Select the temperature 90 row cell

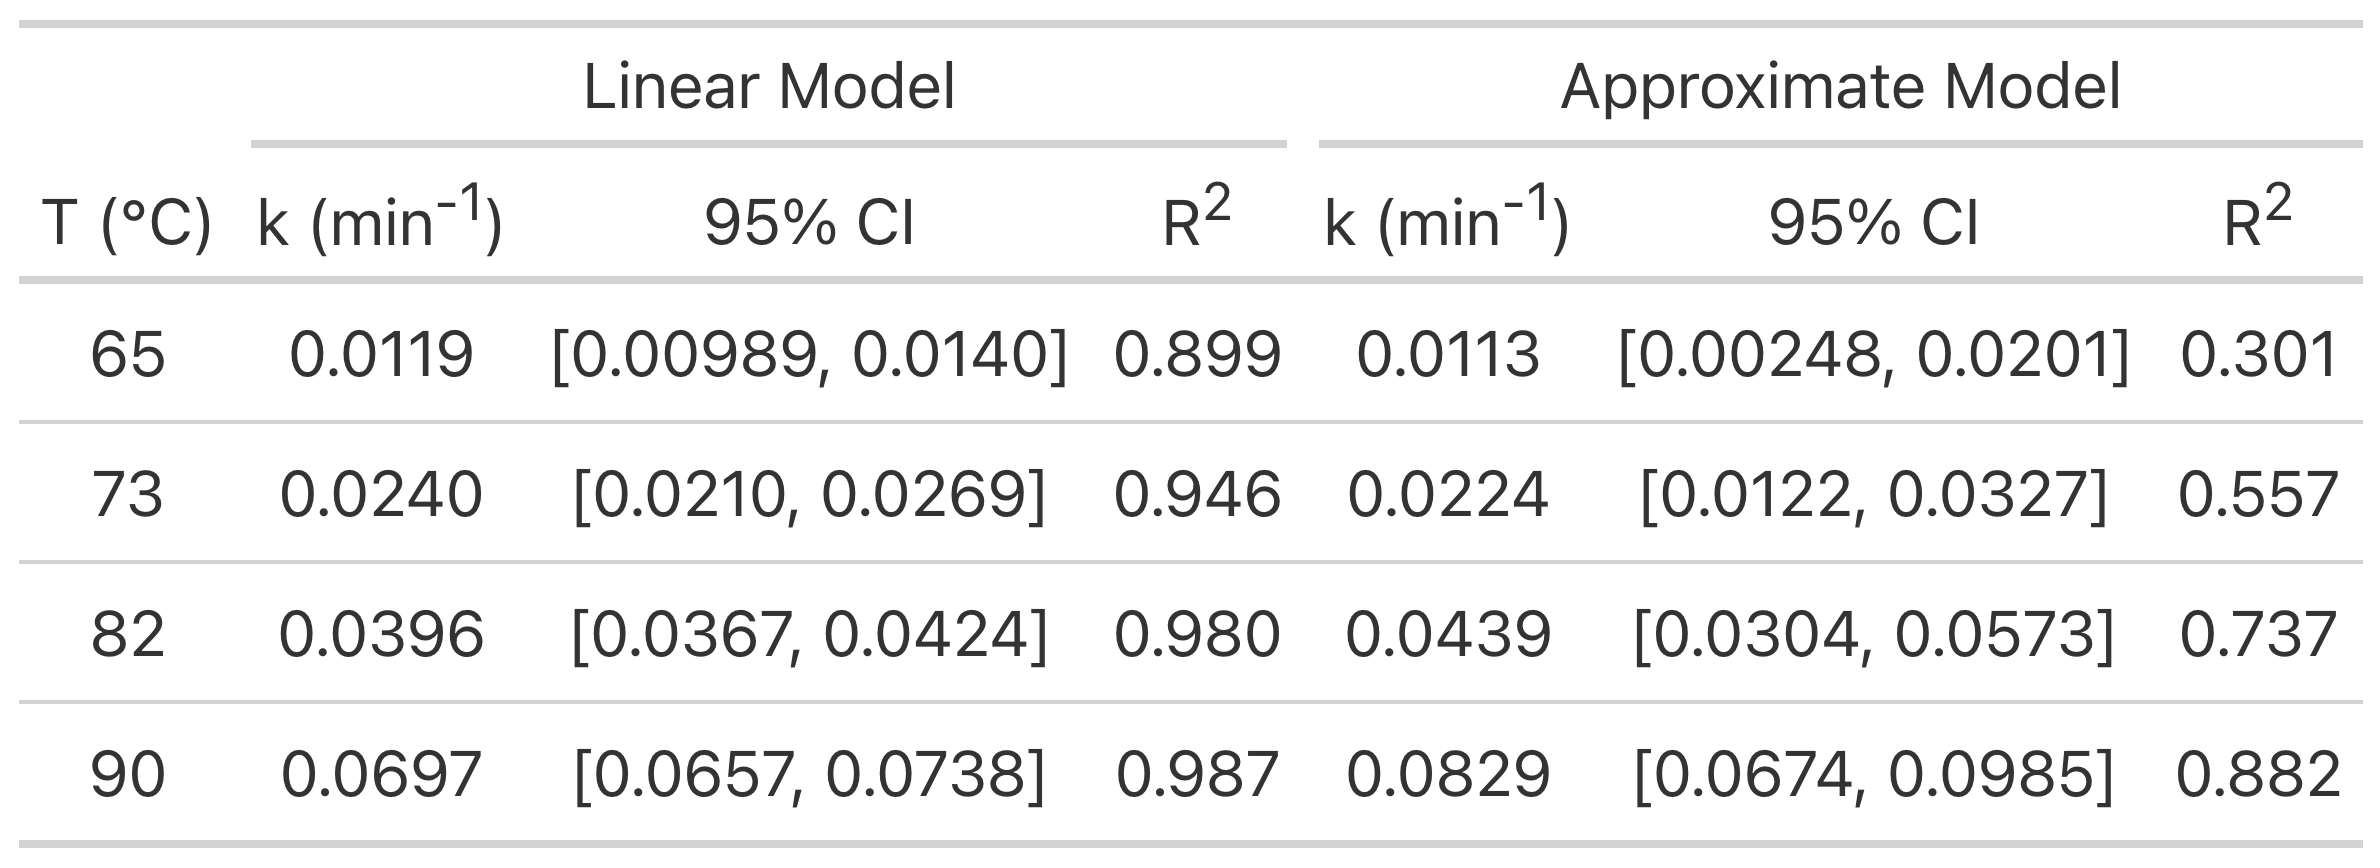[x=127, y=774]
